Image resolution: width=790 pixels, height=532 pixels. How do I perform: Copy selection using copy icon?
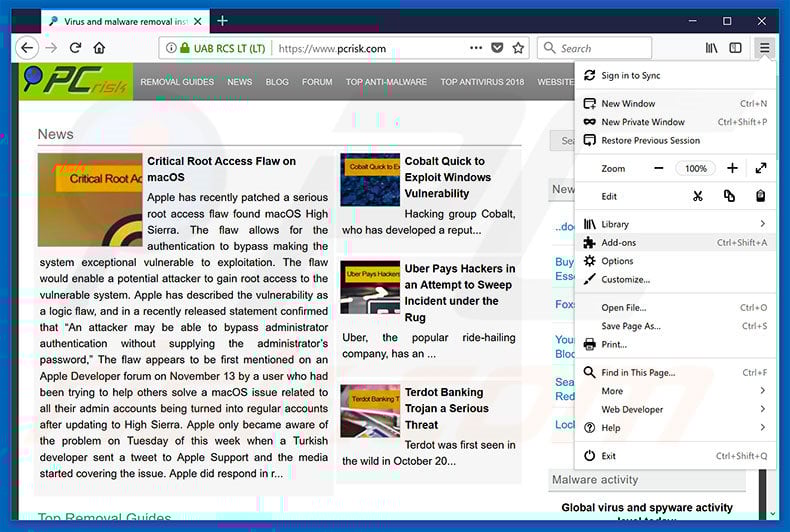coord(729,196)
